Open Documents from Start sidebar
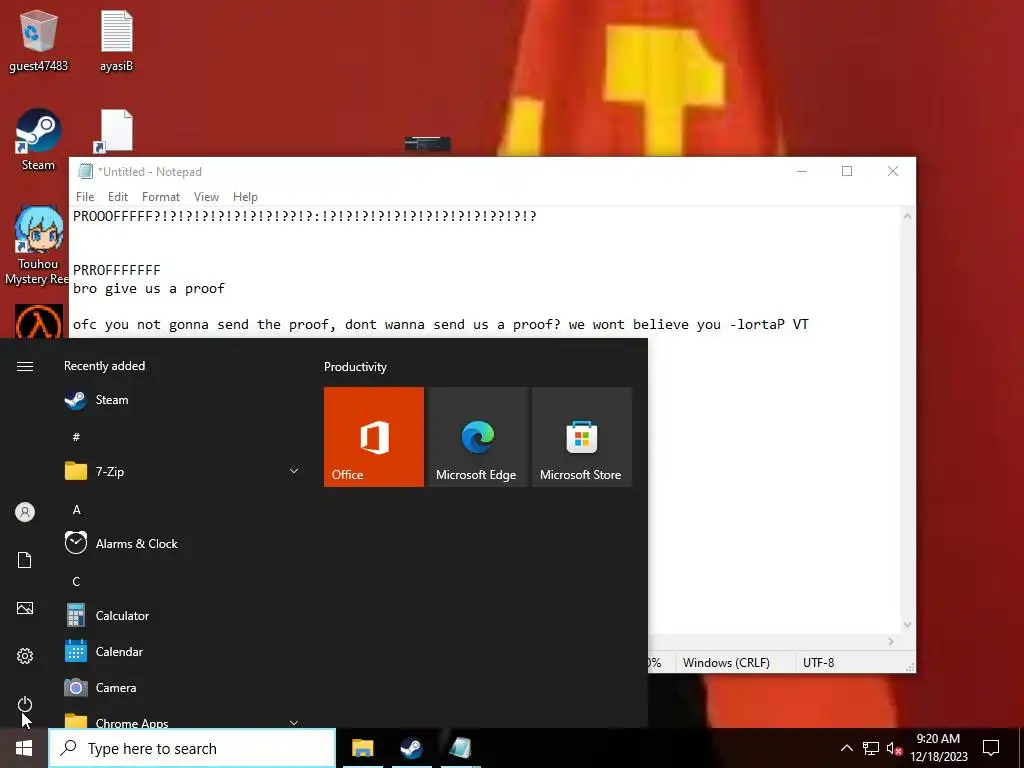This screenshot has width=1024, height=768. pos(25,560)
